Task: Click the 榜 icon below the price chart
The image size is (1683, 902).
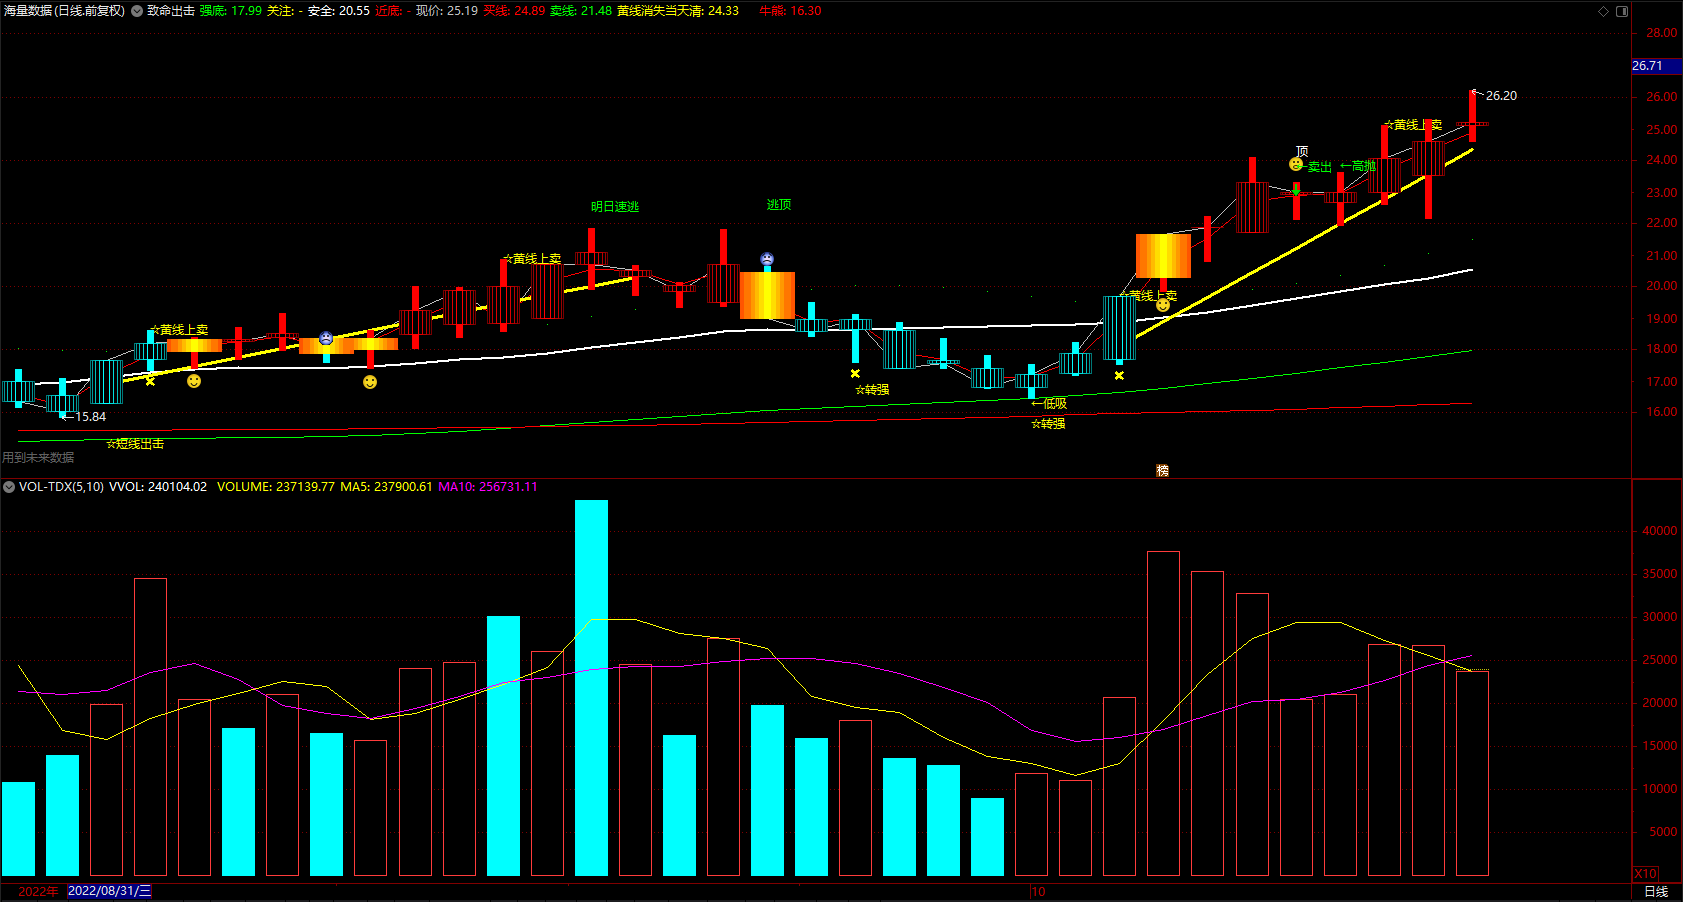Action: tap(1162, 470)
